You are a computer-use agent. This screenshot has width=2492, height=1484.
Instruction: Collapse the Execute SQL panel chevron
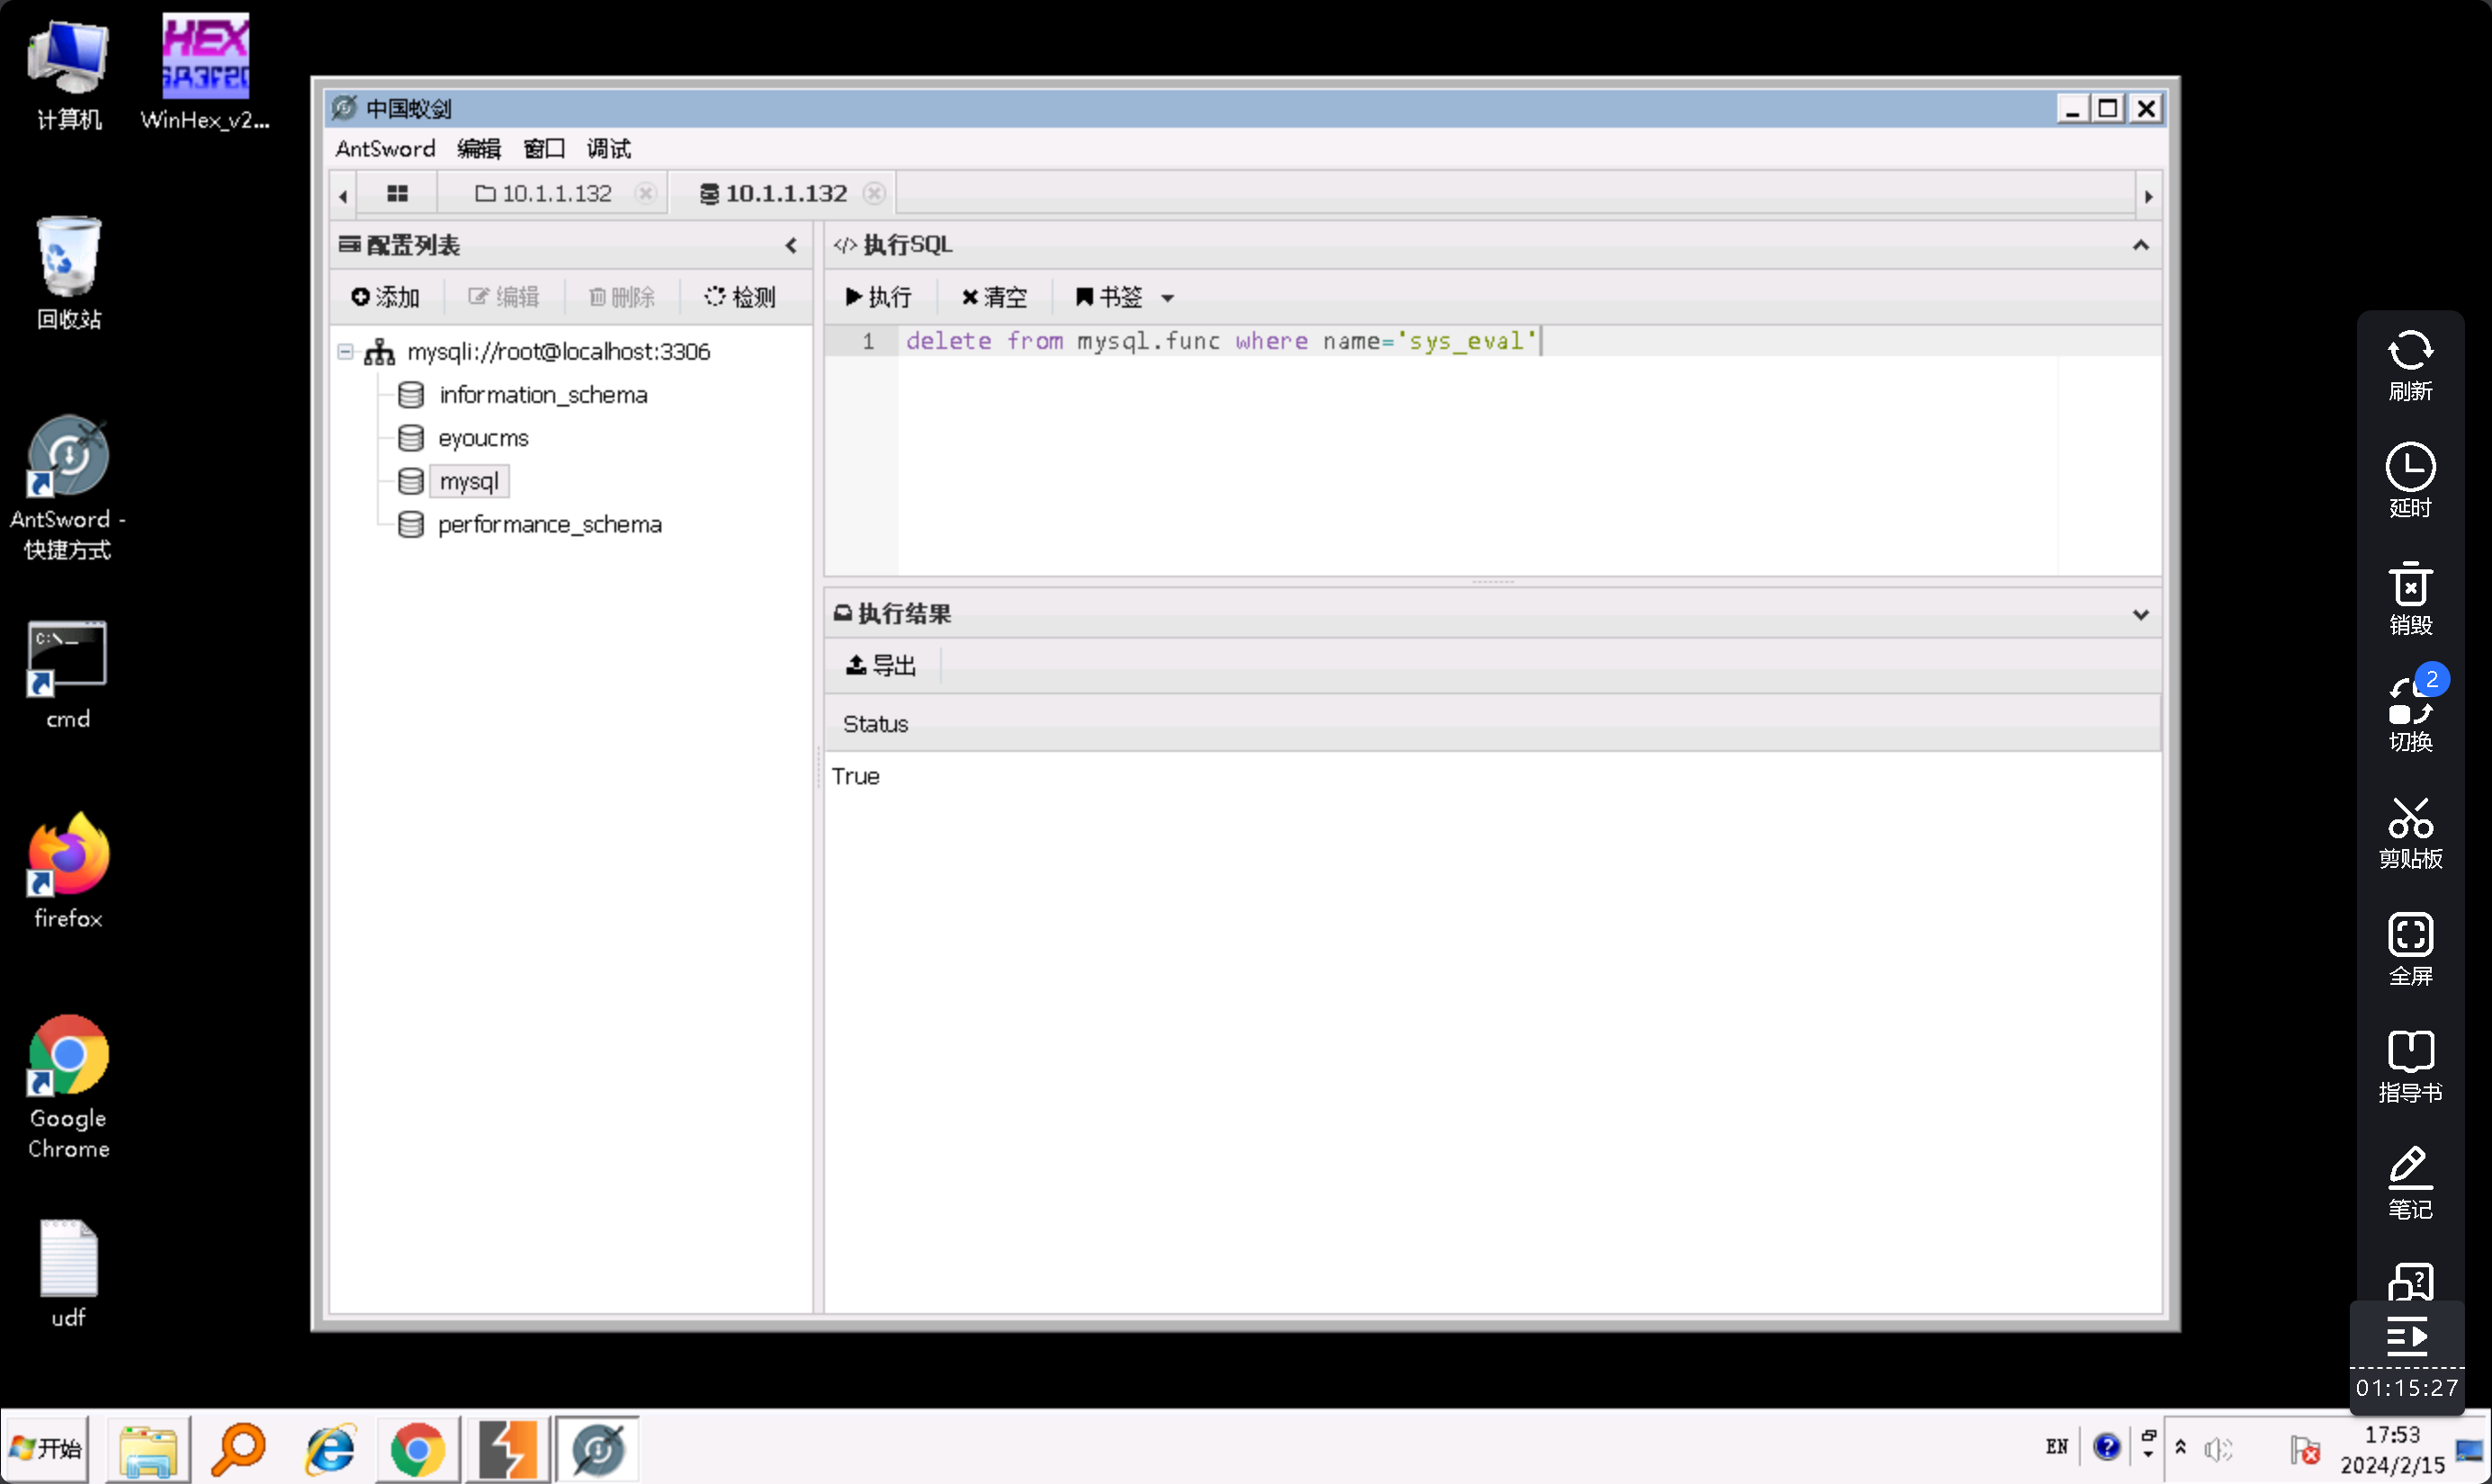2140,245
